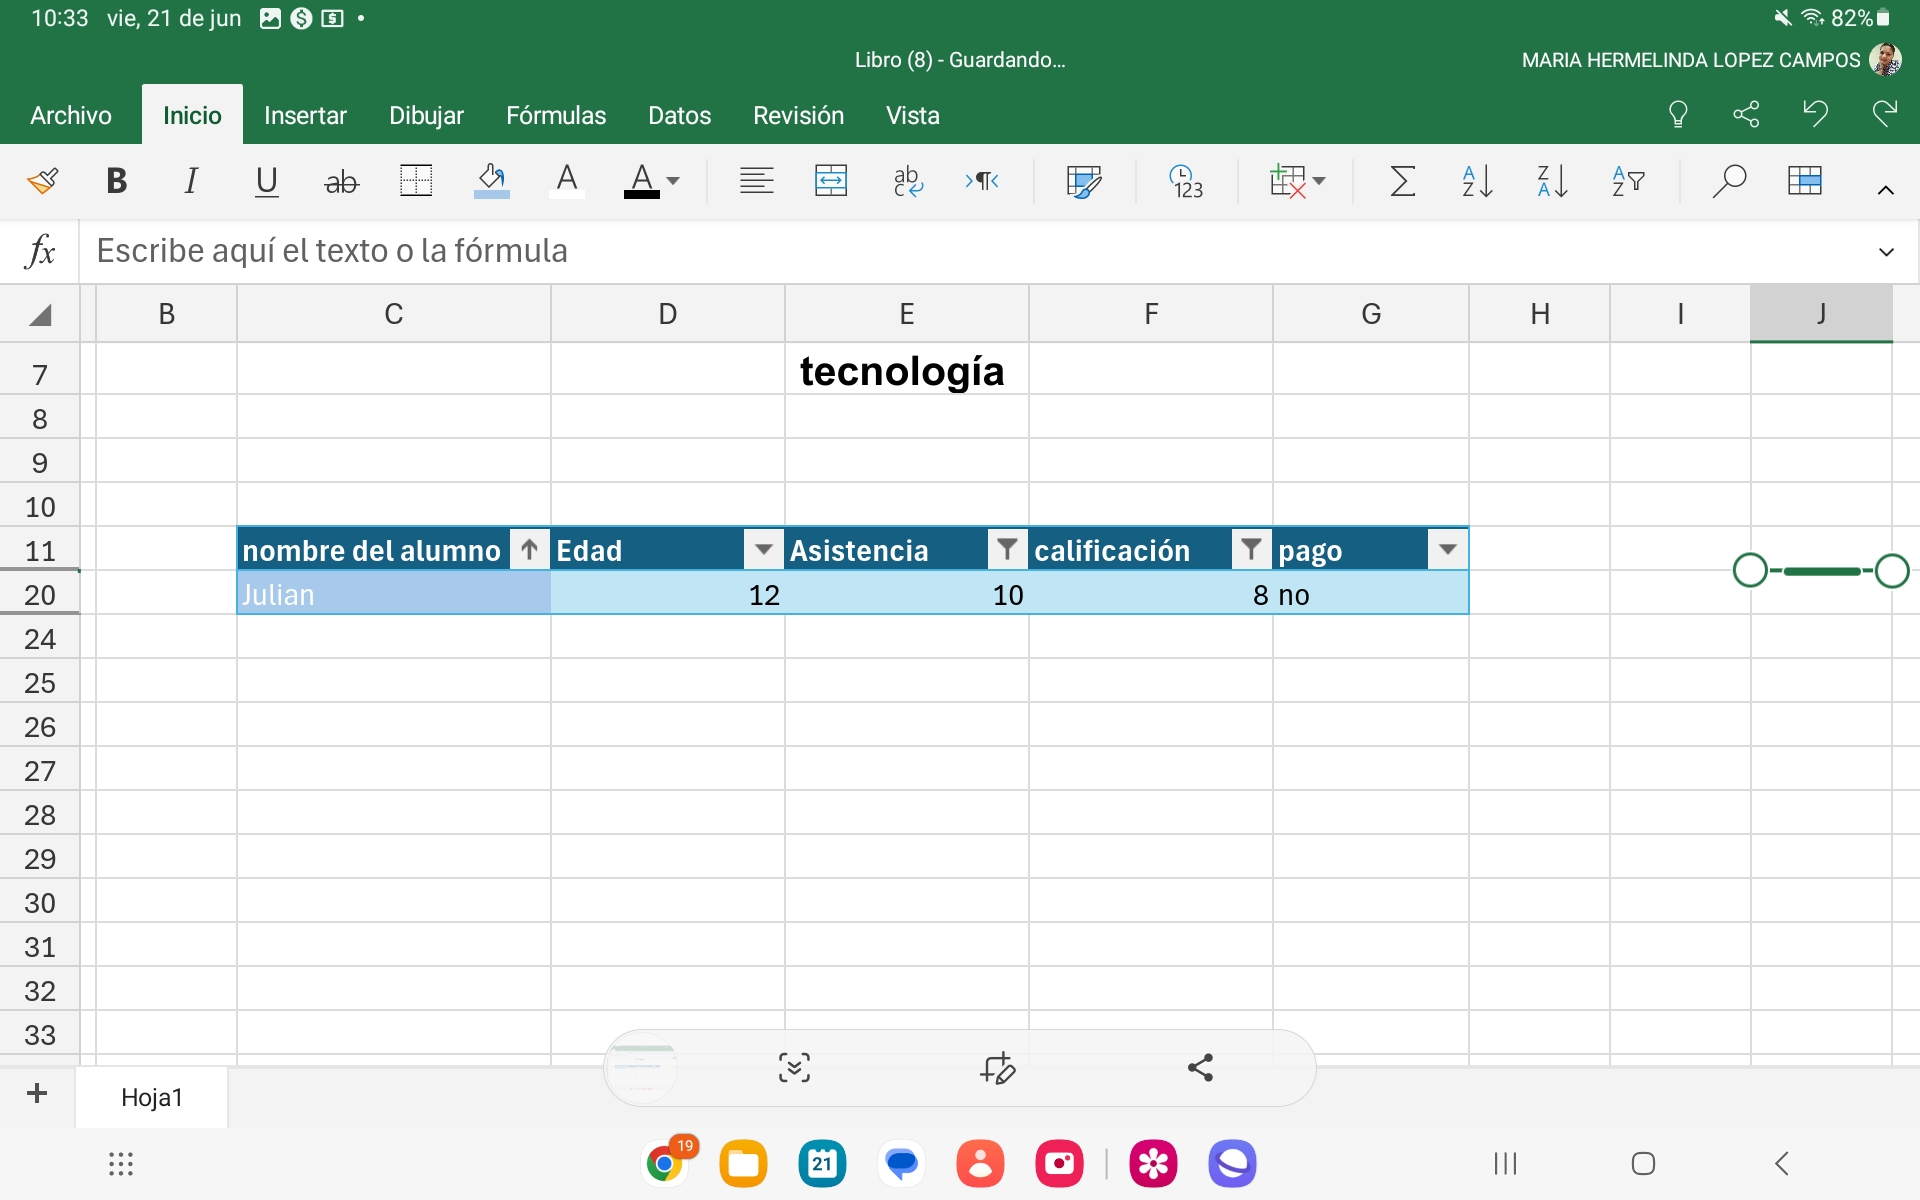Image resolution: width=1920 pixels, height=1200 pixels.
Task: Add a new sheet with plus button
Action: 37,1093
